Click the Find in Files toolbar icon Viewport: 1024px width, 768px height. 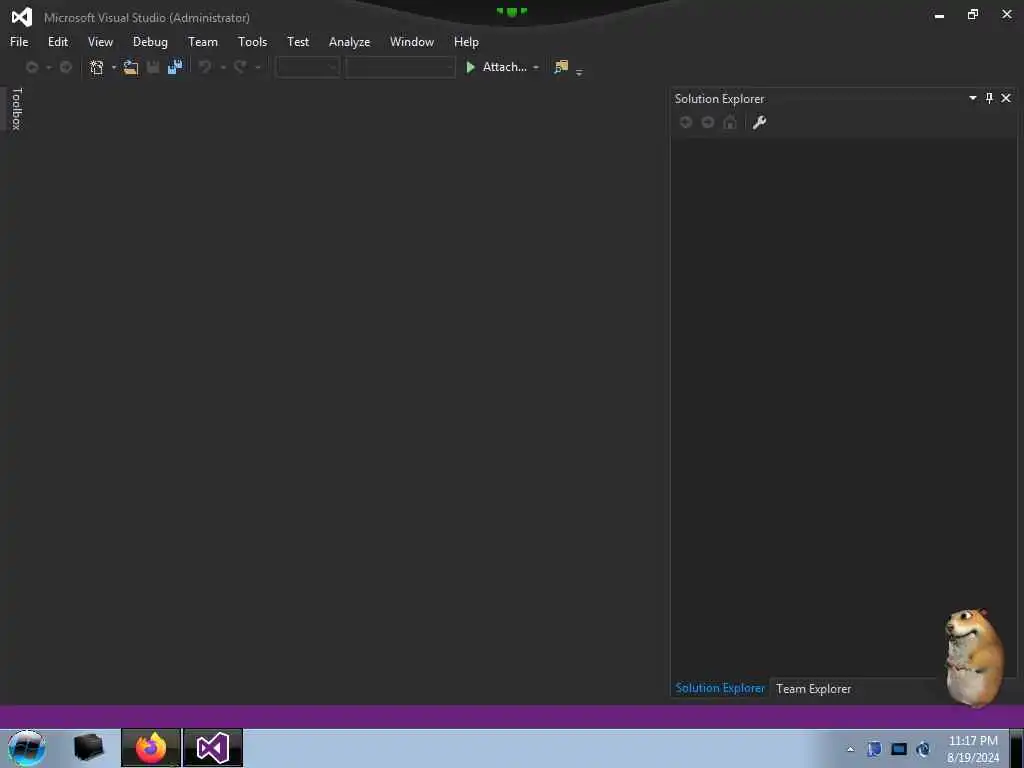[561, 67]
